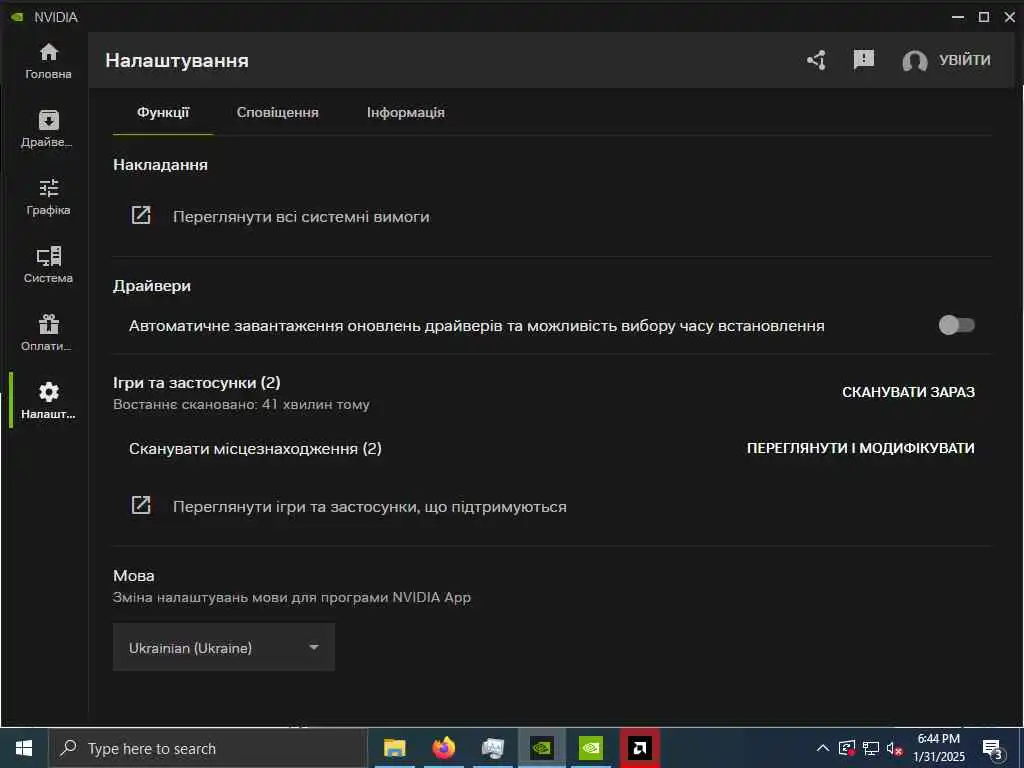Click the Ігри та застосунки (2) heading
Viewport: 1024px width, 768px height.
click(197, 383)
